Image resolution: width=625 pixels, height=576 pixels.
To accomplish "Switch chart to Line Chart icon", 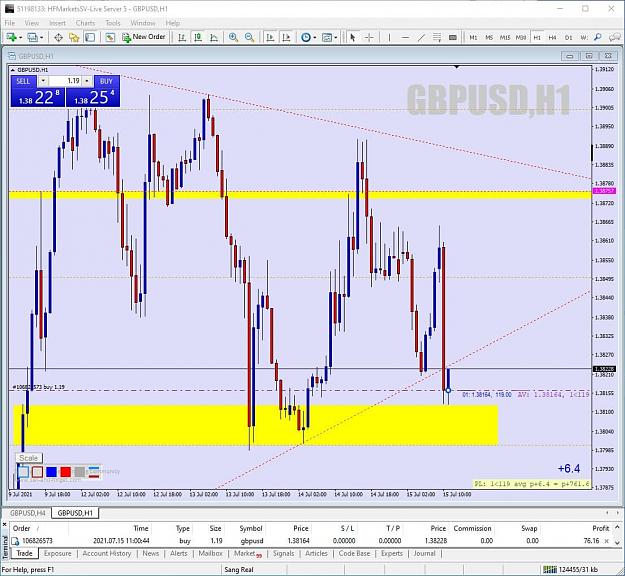I will (214, 37).
